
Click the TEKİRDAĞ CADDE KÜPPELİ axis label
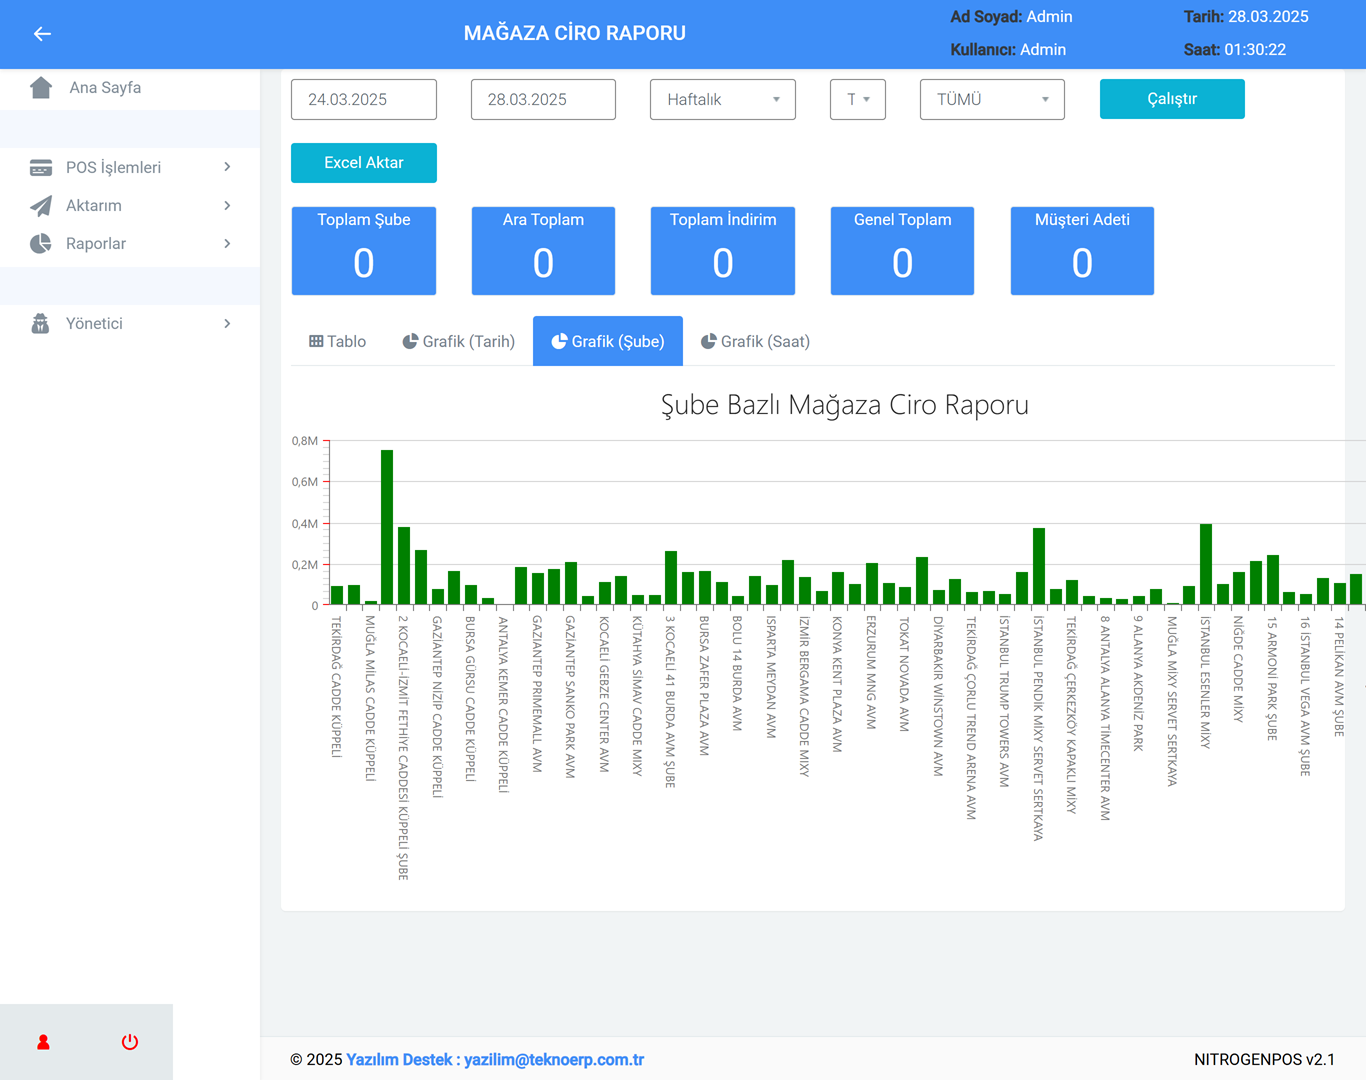(x=337, y=688)
